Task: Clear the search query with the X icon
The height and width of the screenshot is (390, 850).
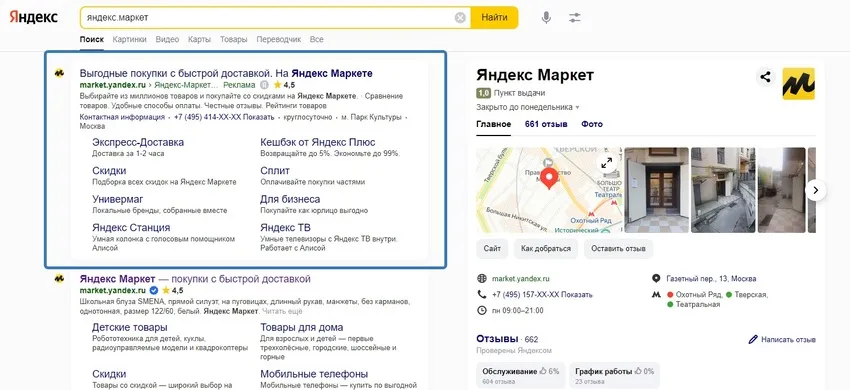Action: [460, 18]
